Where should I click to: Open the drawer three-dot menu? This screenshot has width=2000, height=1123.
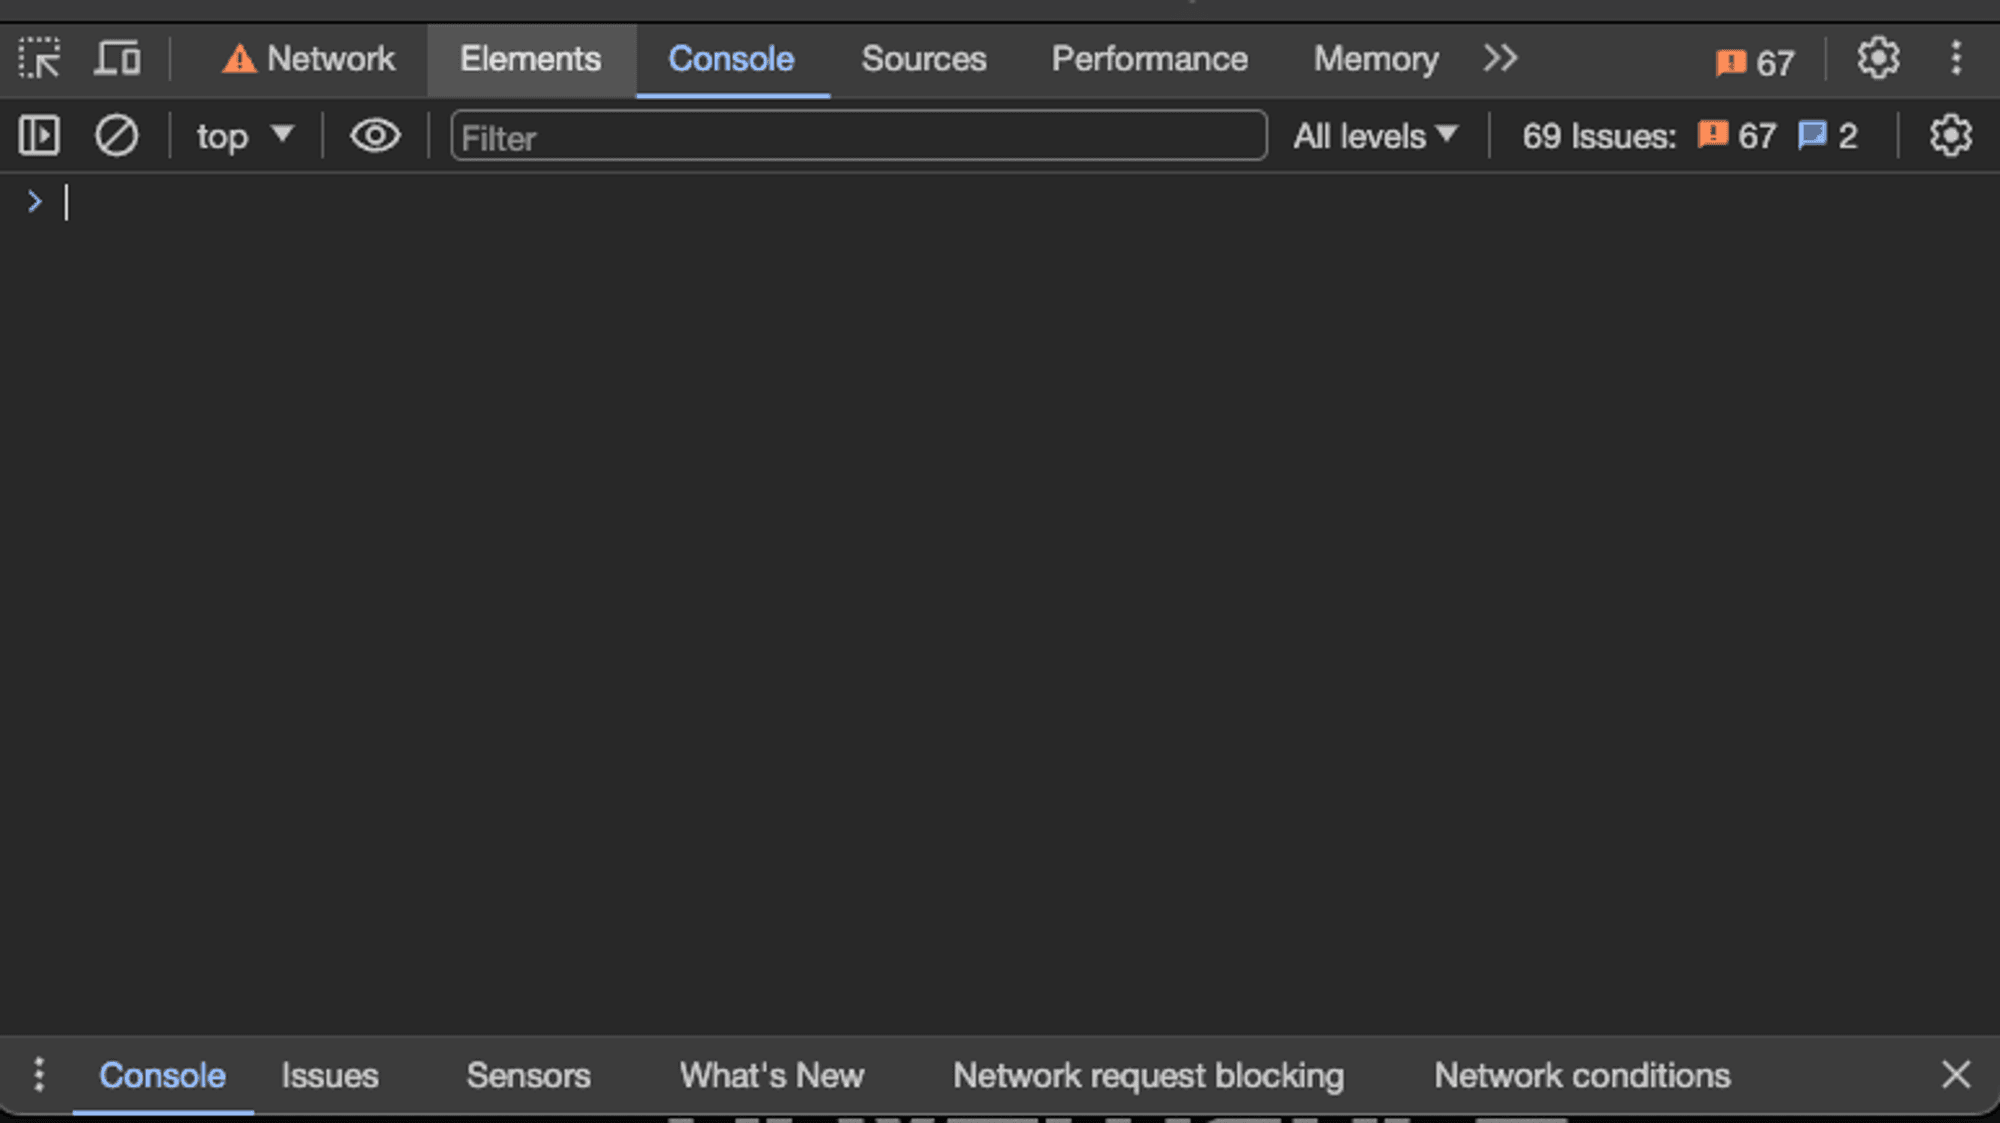point(40,1075)
